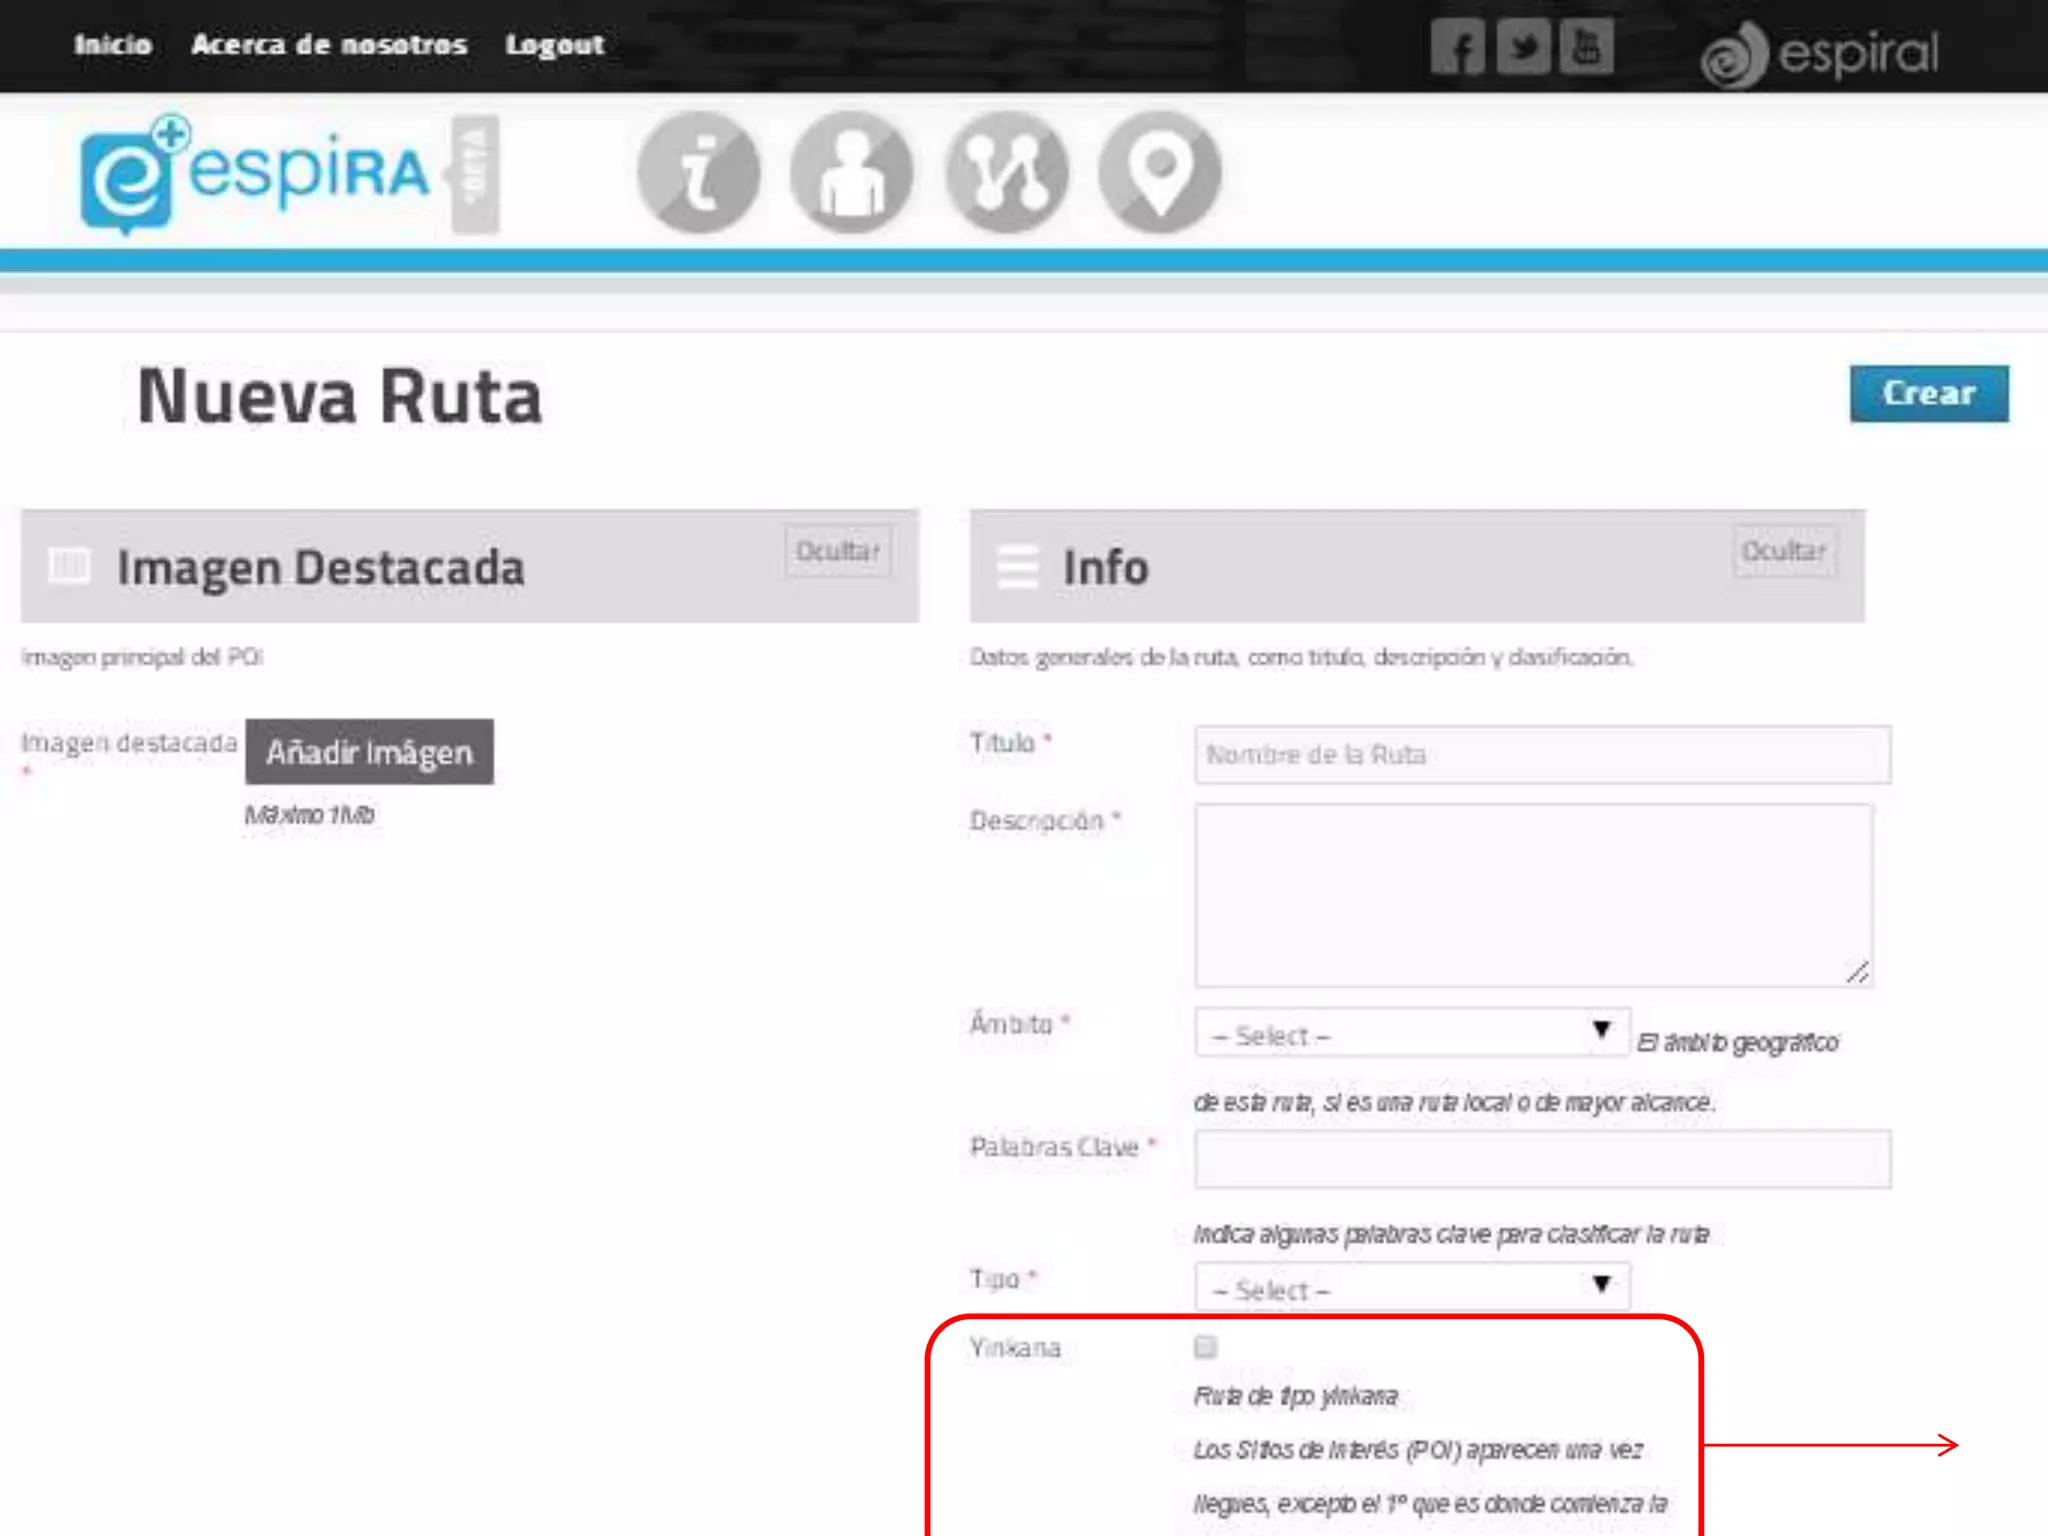
Task: Hide the Imagen Destacada panel with Ocultar
Action: (838, 551)
